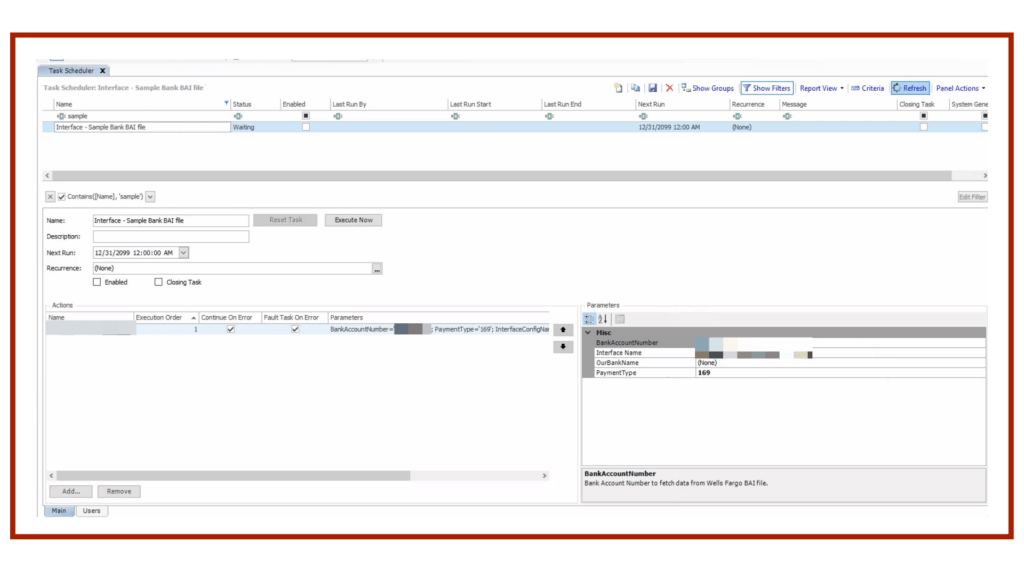Collapse the Misc parameters category
The image size is (1024, 576).
[588, 332]
